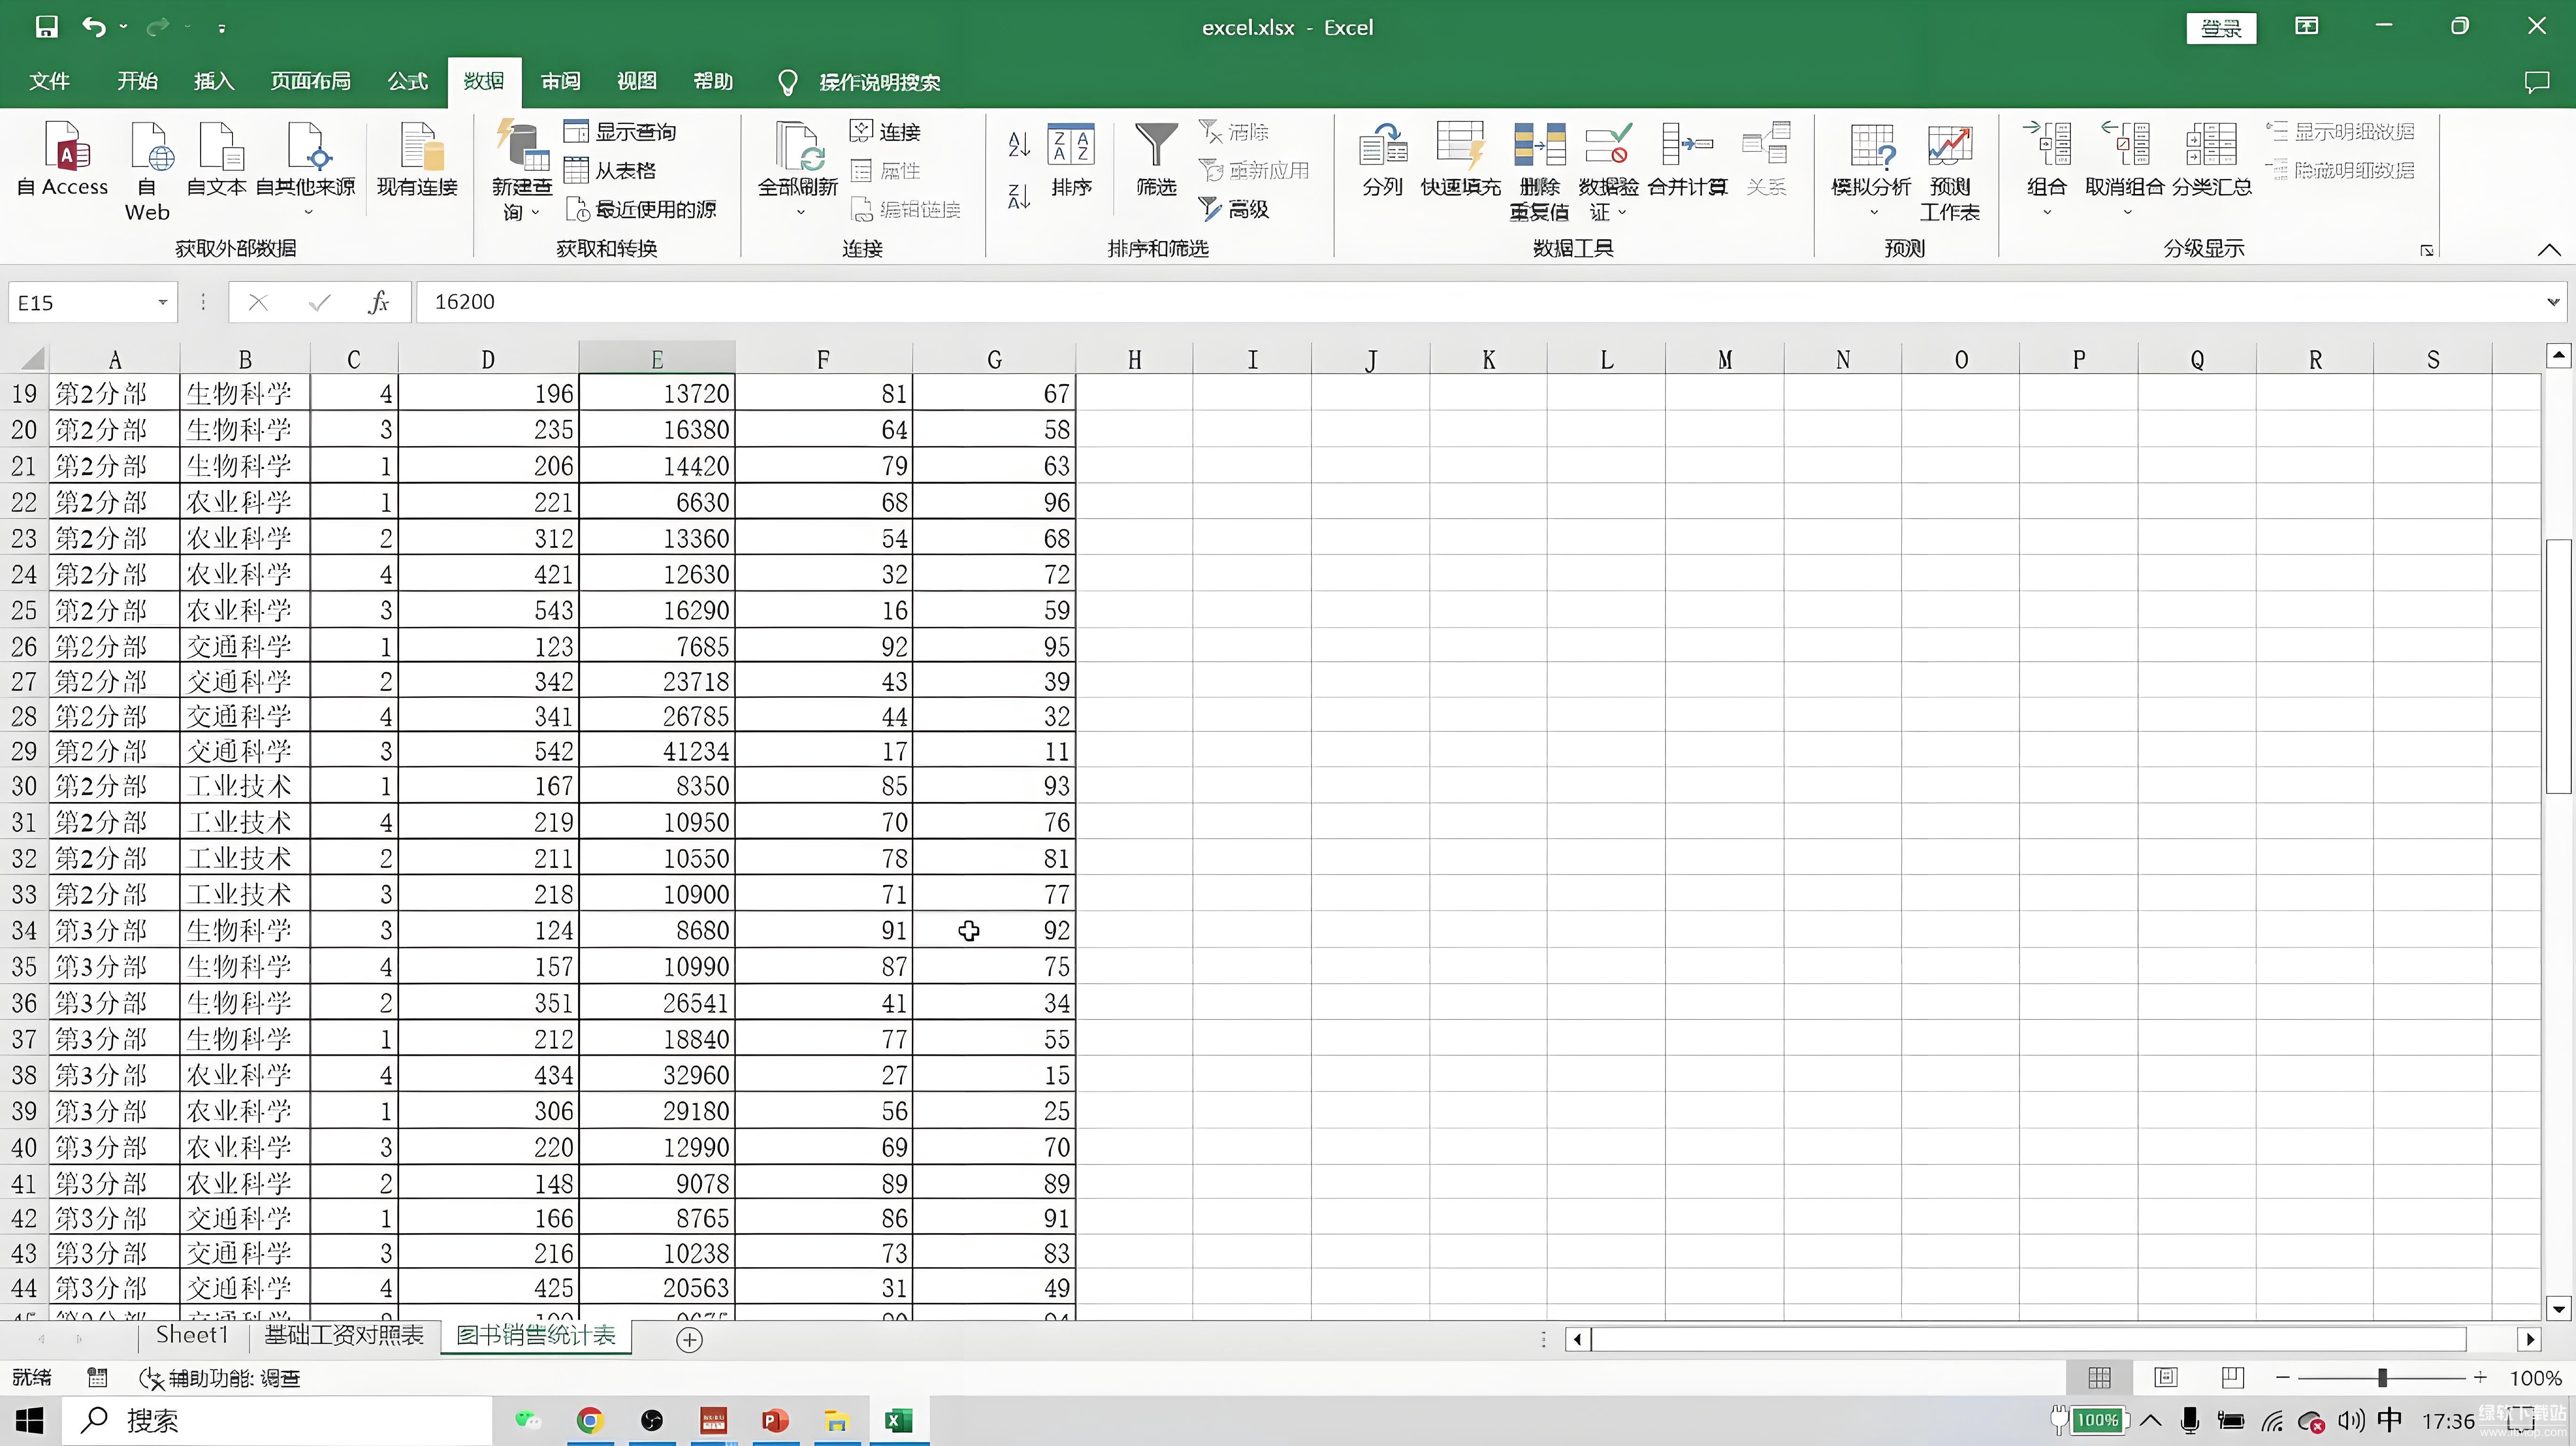Switch to the View (视图) tab
Screen dimensions: 2576x1446
(x=637, y=81)
